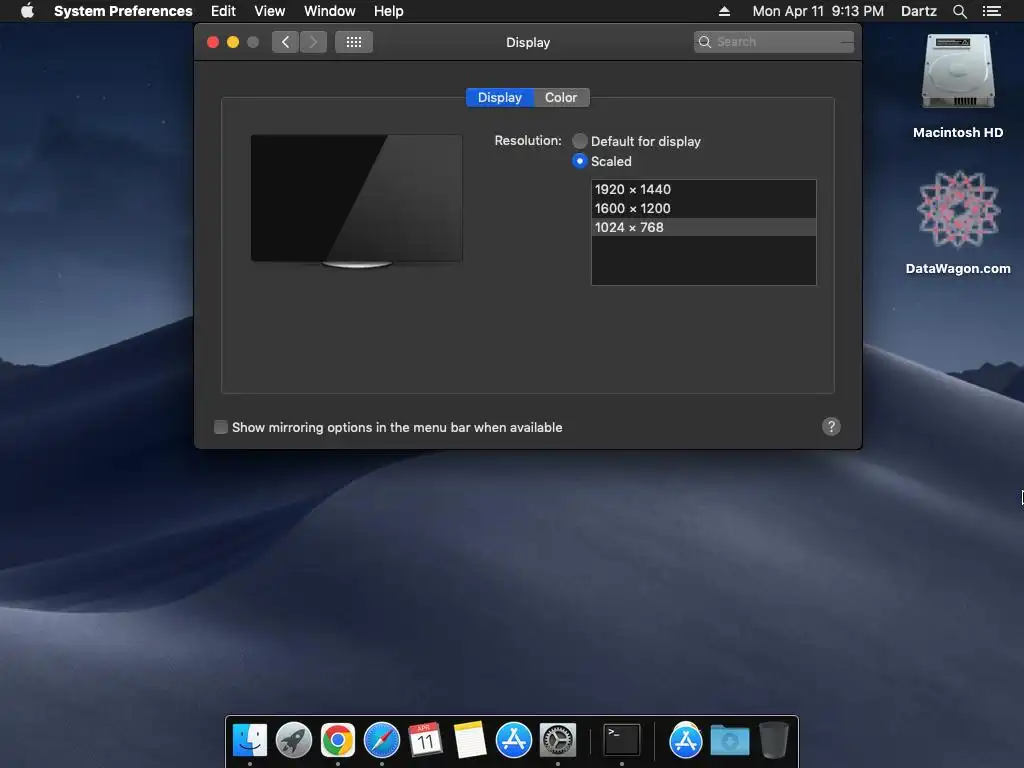Minimize the Display window yellow button
1024x768 pixels.
click(232, 42)
